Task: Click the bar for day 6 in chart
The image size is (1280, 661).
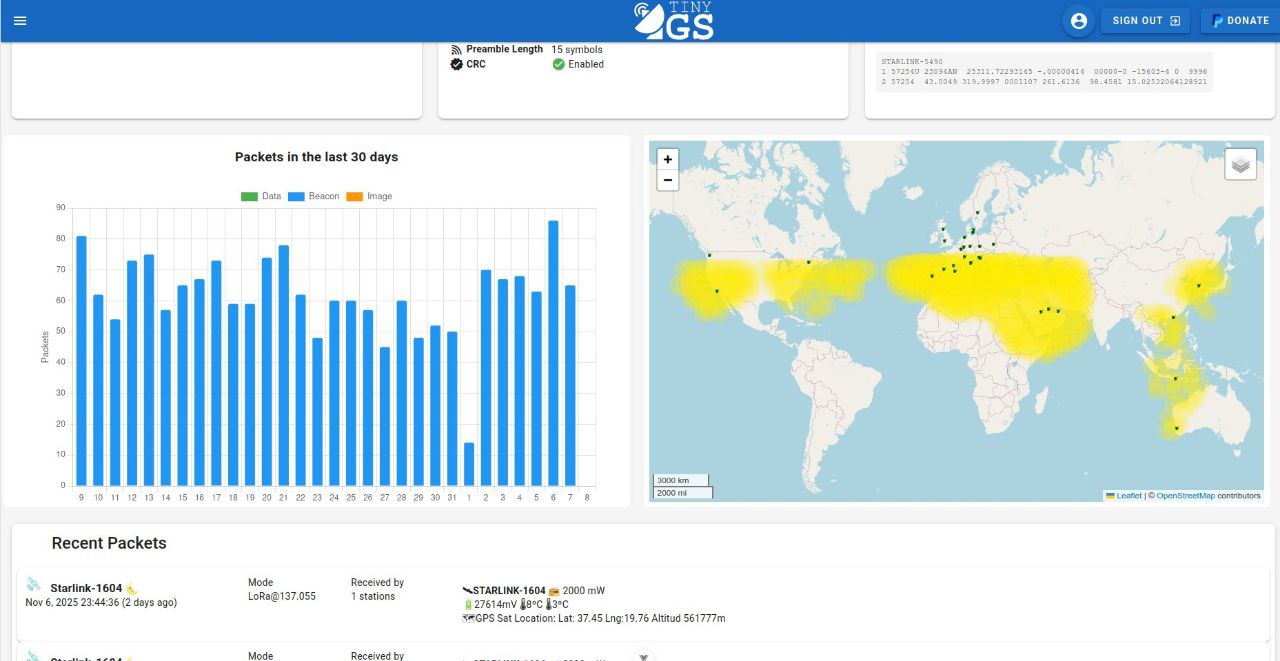Action: click(553, 353)
